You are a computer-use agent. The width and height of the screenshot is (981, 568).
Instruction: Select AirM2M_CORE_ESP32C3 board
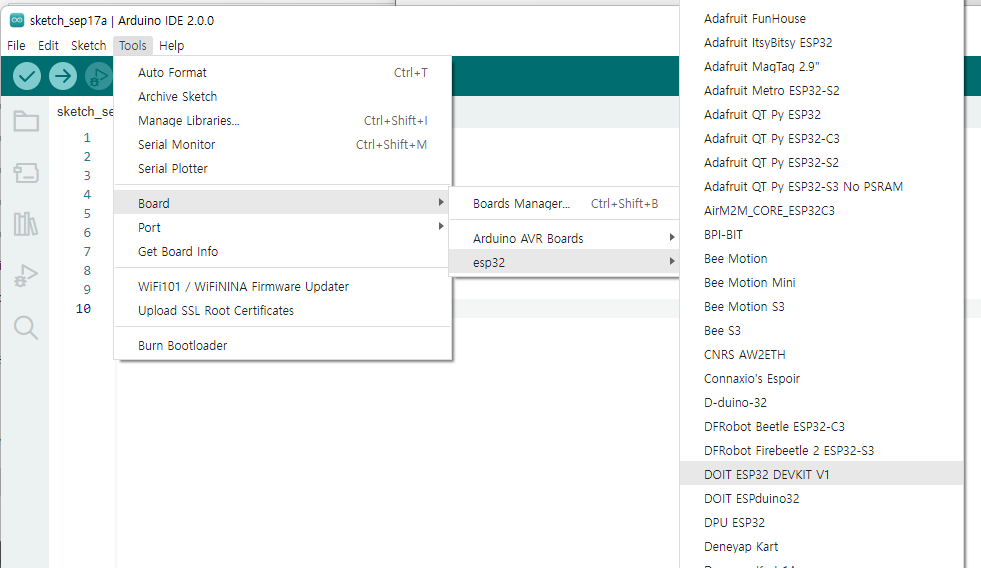pos(821,211)
